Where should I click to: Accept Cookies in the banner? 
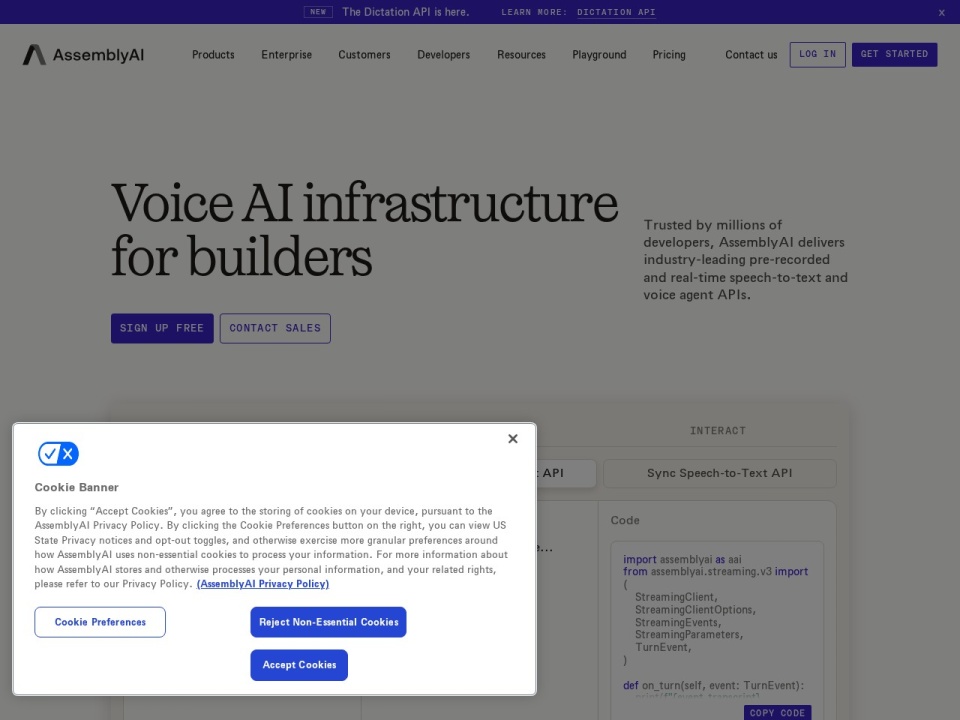(x=299, y=665)
